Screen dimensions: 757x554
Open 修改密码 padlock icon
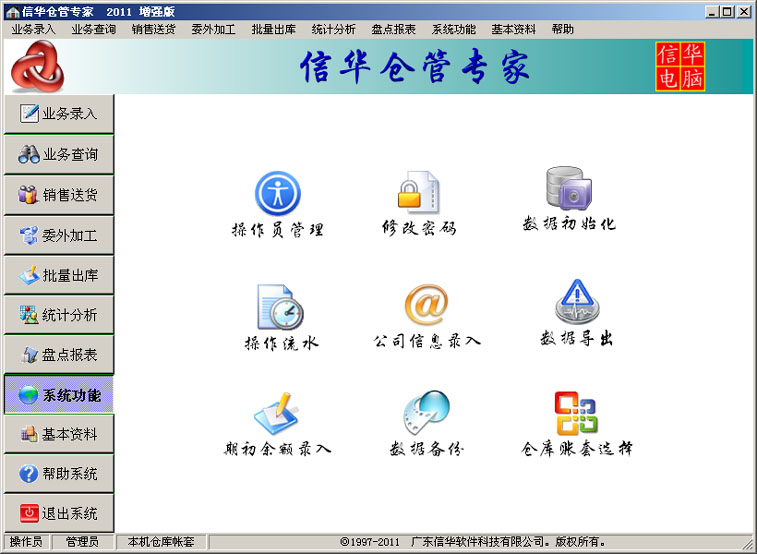(419, 192)
